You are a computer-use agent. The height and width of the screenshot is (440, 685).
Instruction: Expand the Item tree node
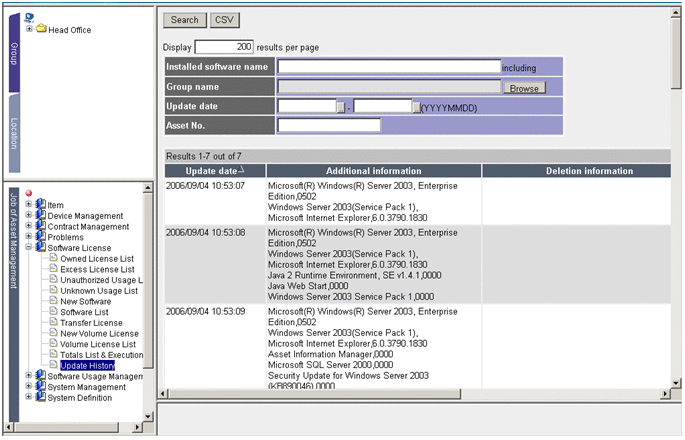[x=29, y=204]
